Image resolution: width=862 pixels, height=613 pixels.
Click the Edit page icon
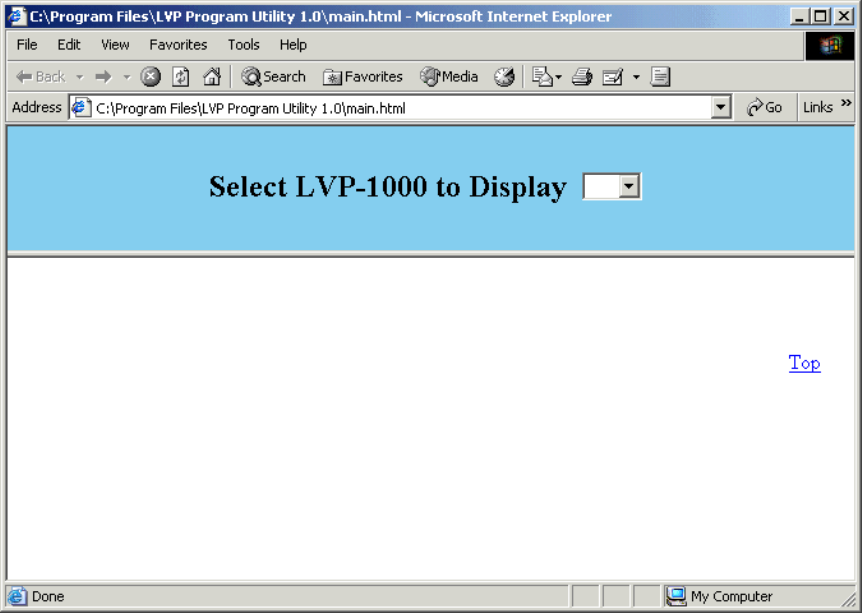(613, 77)
